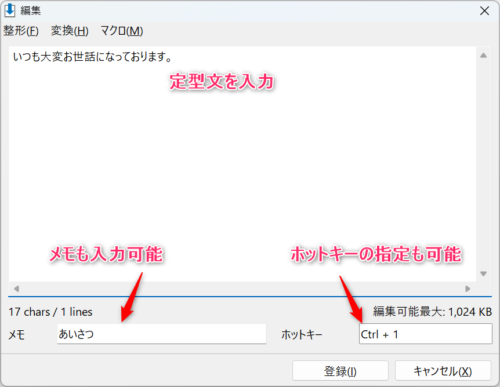Viewport: 500px width, 387px height.
Task: Click the メモ label
Action: 16,335
